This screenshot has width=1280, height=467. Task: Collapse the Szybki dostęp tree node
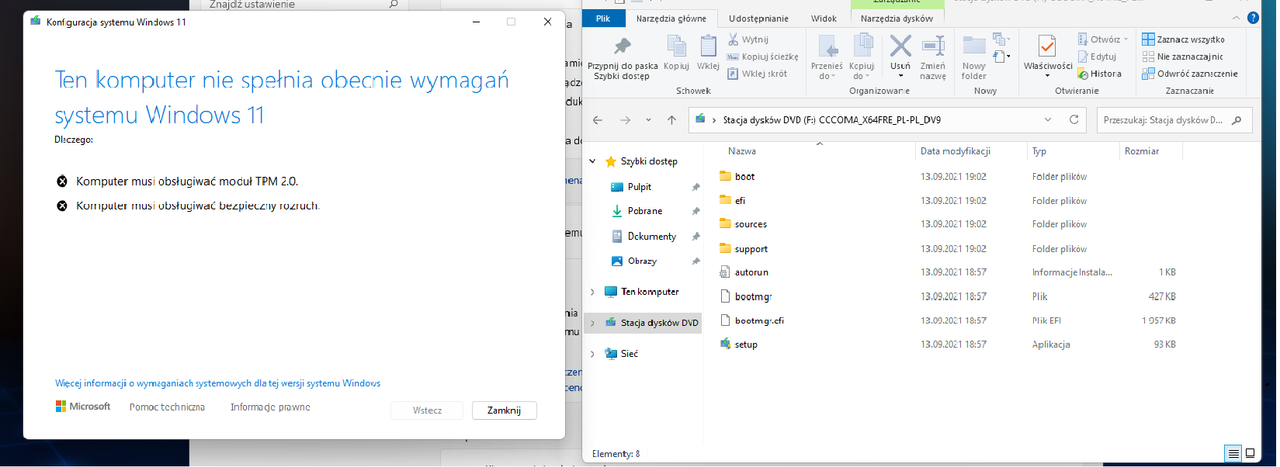point(593,161)
